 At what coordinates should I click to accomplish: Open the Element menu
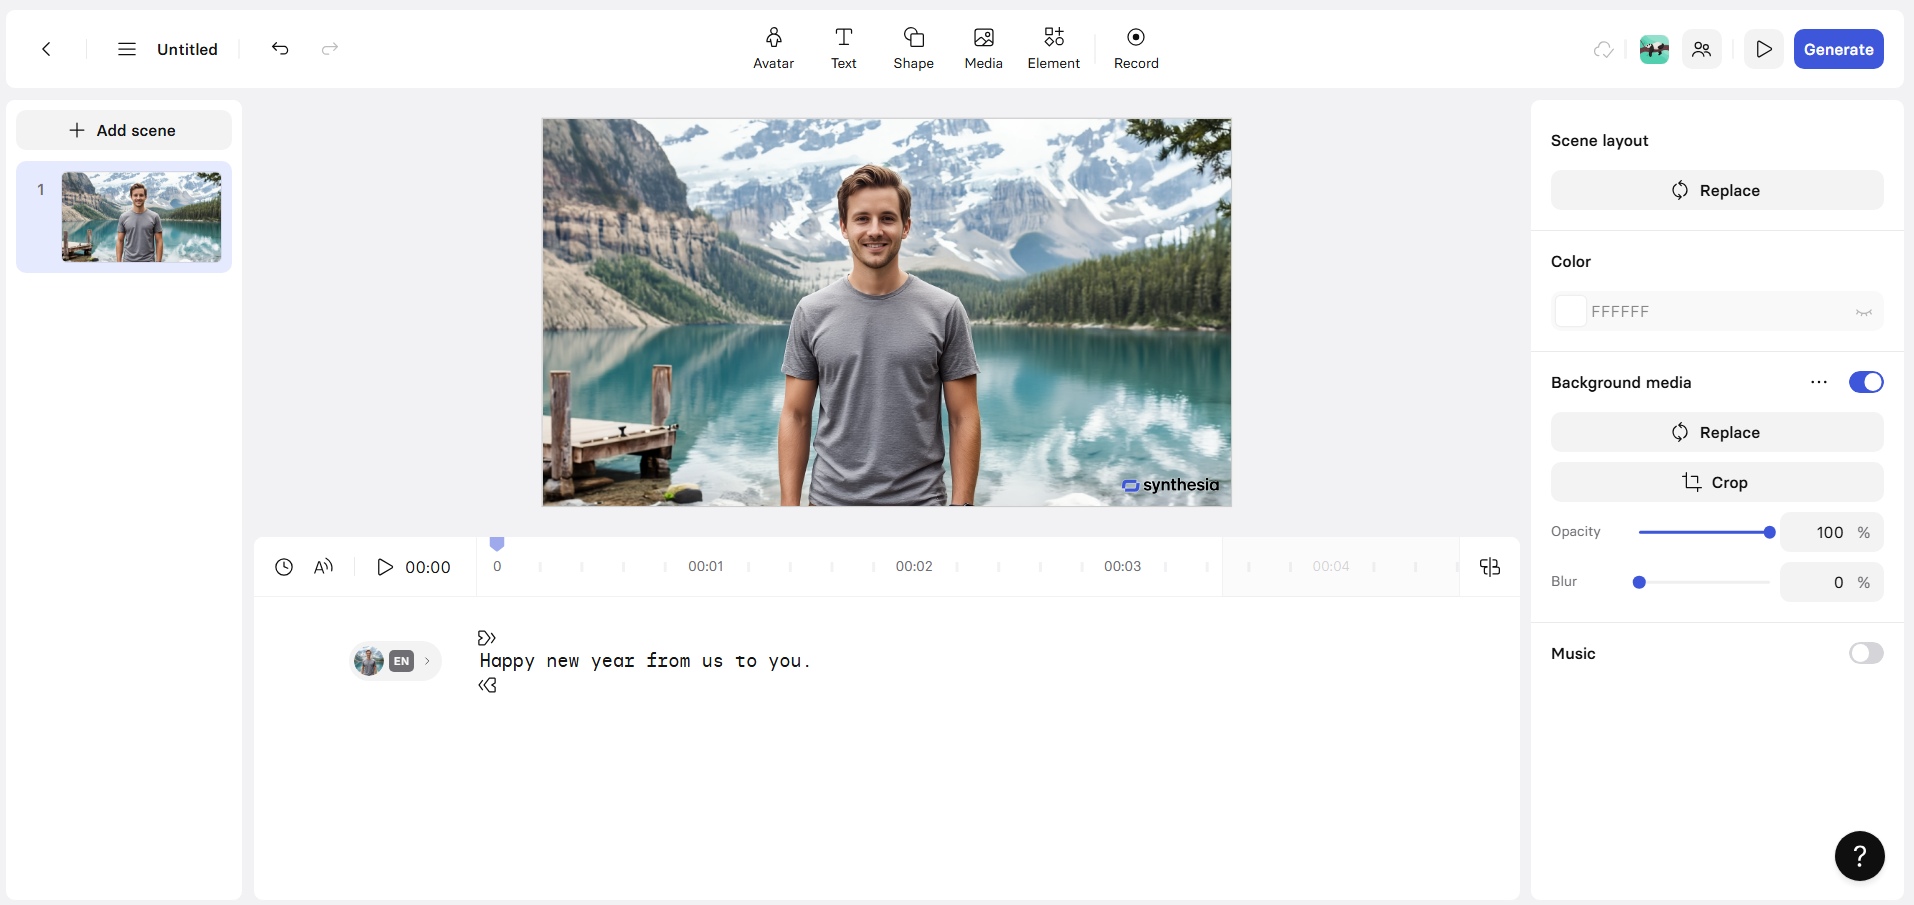(x=1054, y=49)
